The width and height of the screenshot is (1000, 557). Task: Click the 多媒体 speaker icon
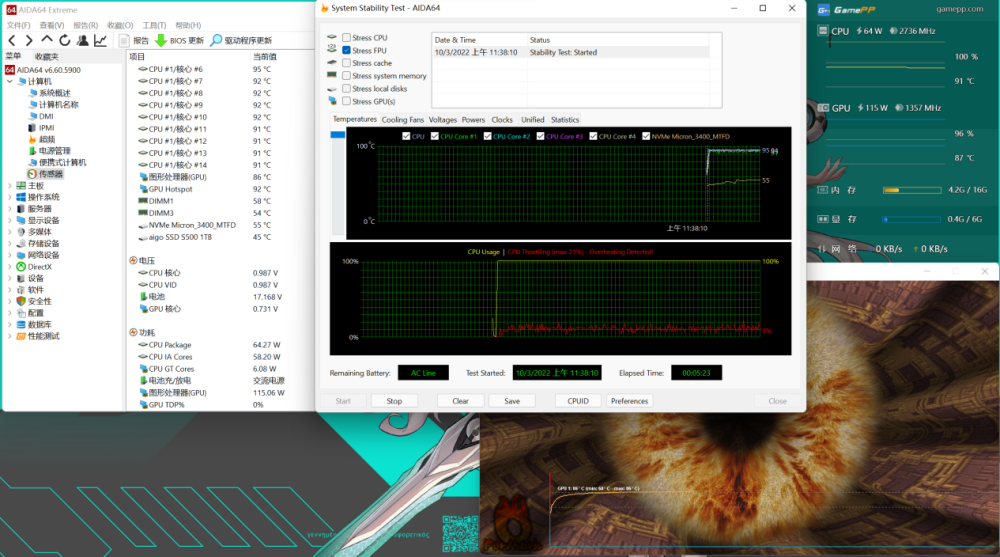[x=21, y=232]
